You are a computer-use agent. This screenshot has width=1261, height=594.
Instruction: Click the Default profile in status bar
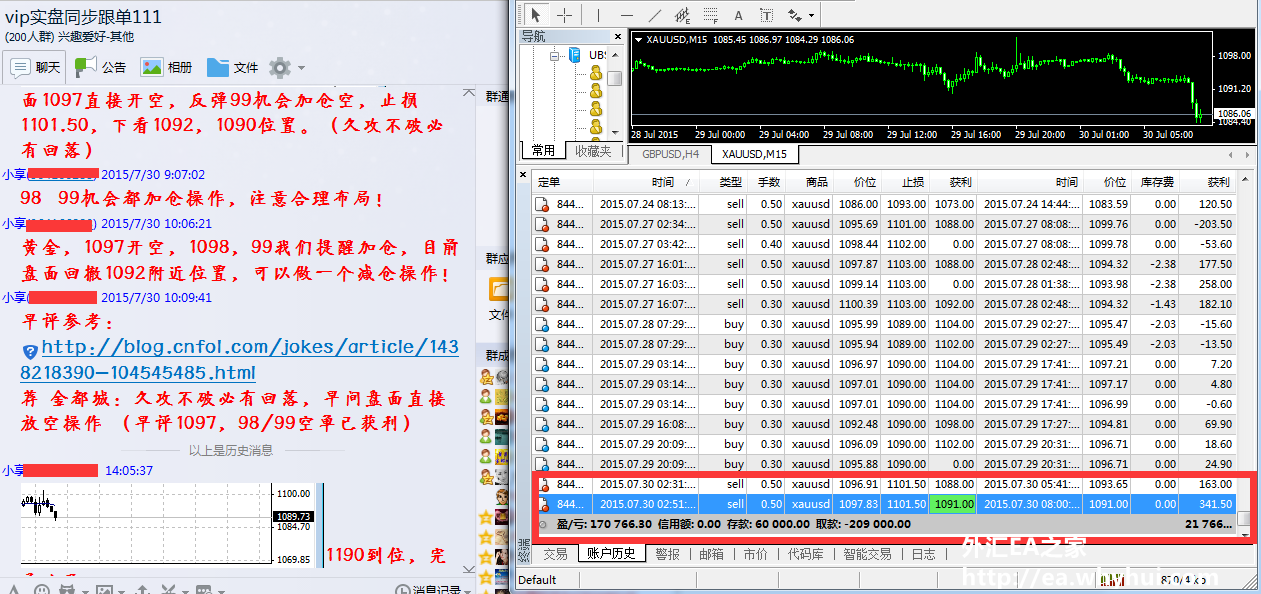tap(537, 579)
